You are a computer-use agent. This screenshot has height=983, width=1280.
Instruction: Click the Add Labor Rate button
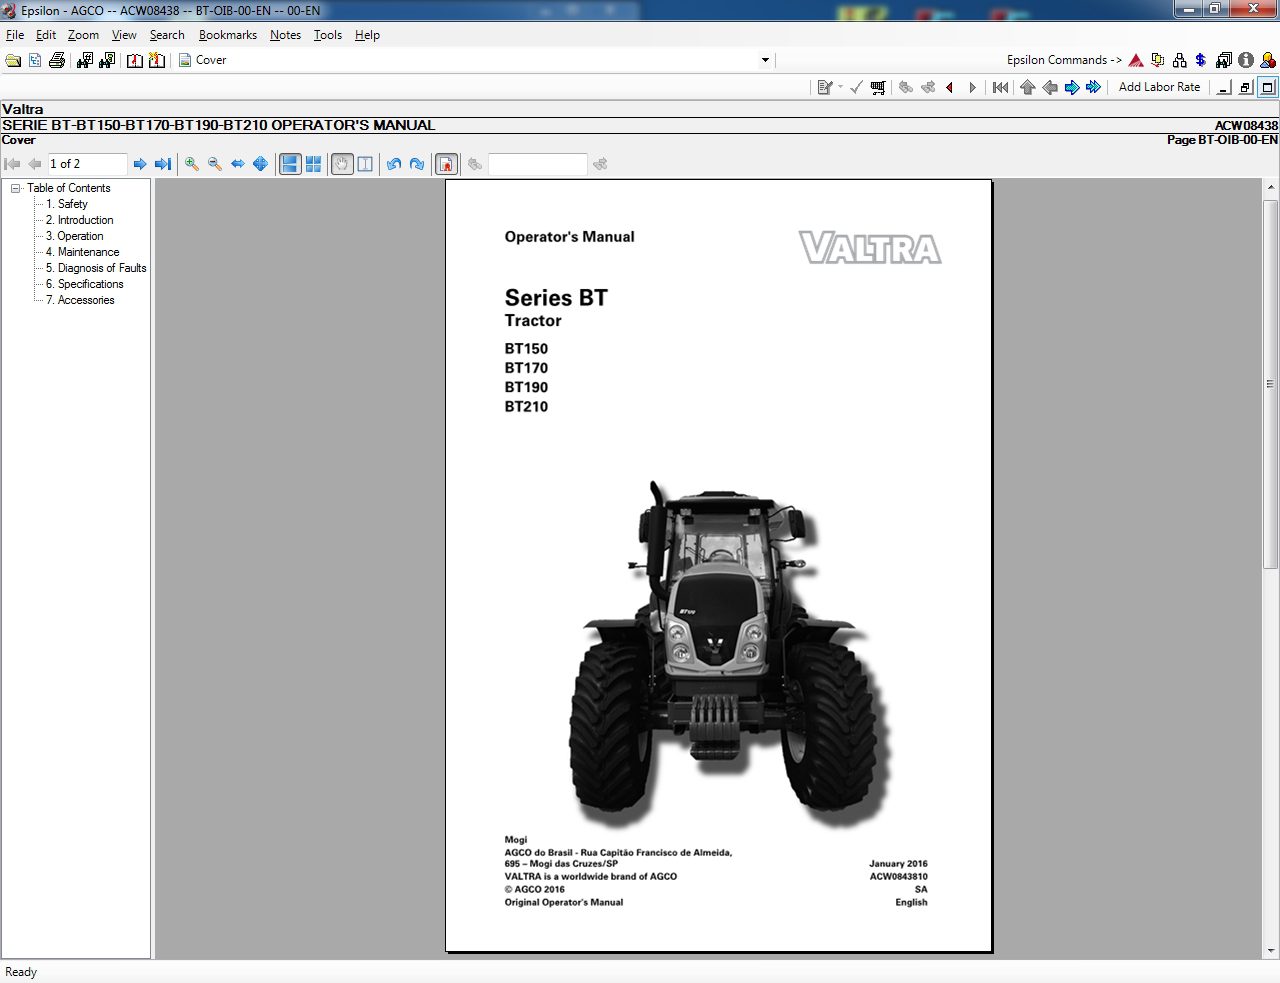pos(1159,87)
